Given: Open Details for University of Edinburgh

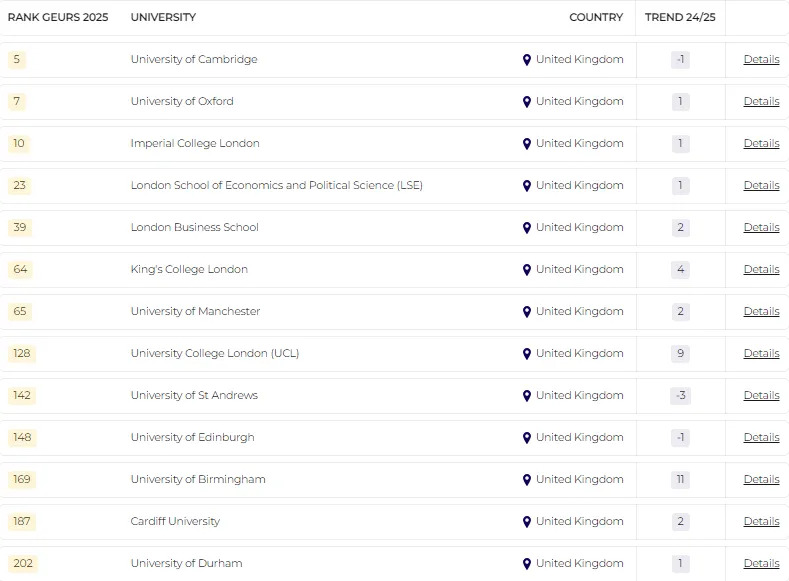Looking at the screenshot, I should [x=761, y=437].
